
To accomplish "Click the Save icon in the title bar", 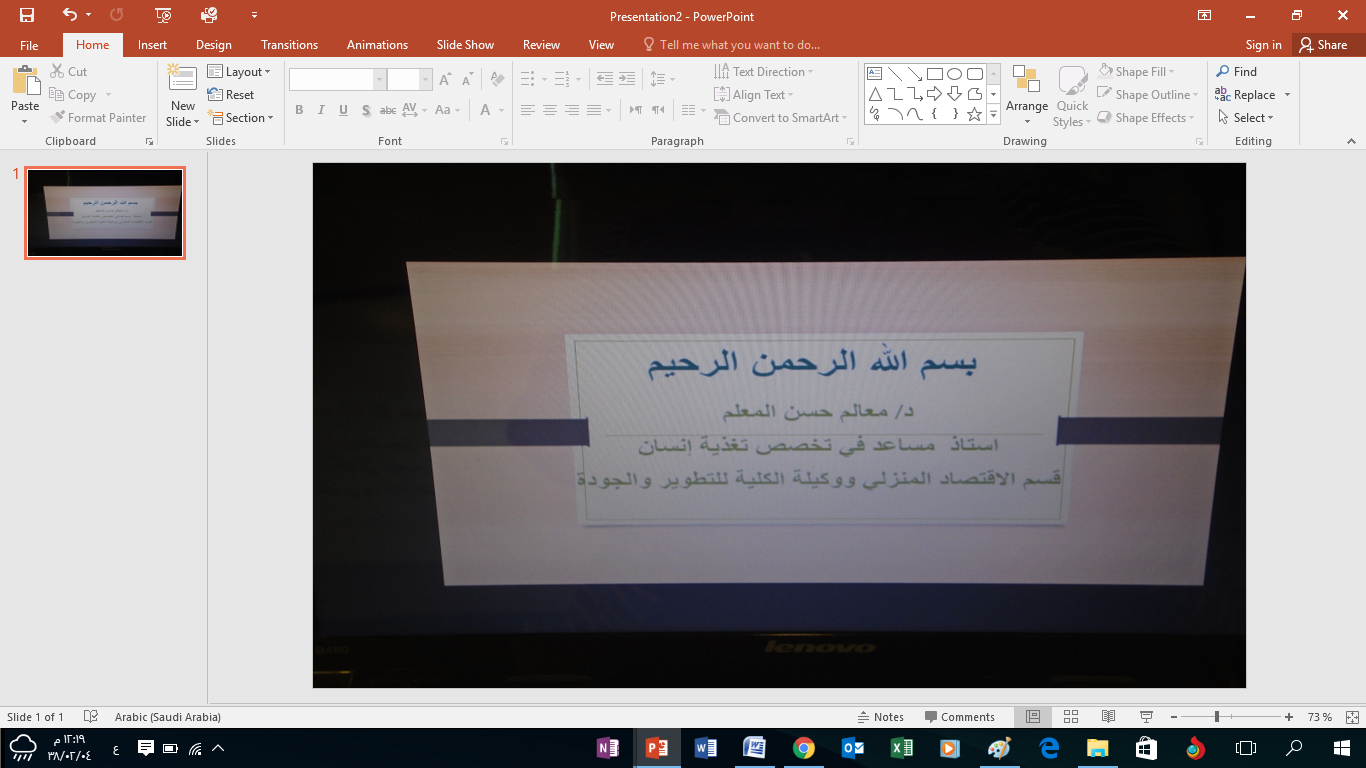I will coord(27,15).
